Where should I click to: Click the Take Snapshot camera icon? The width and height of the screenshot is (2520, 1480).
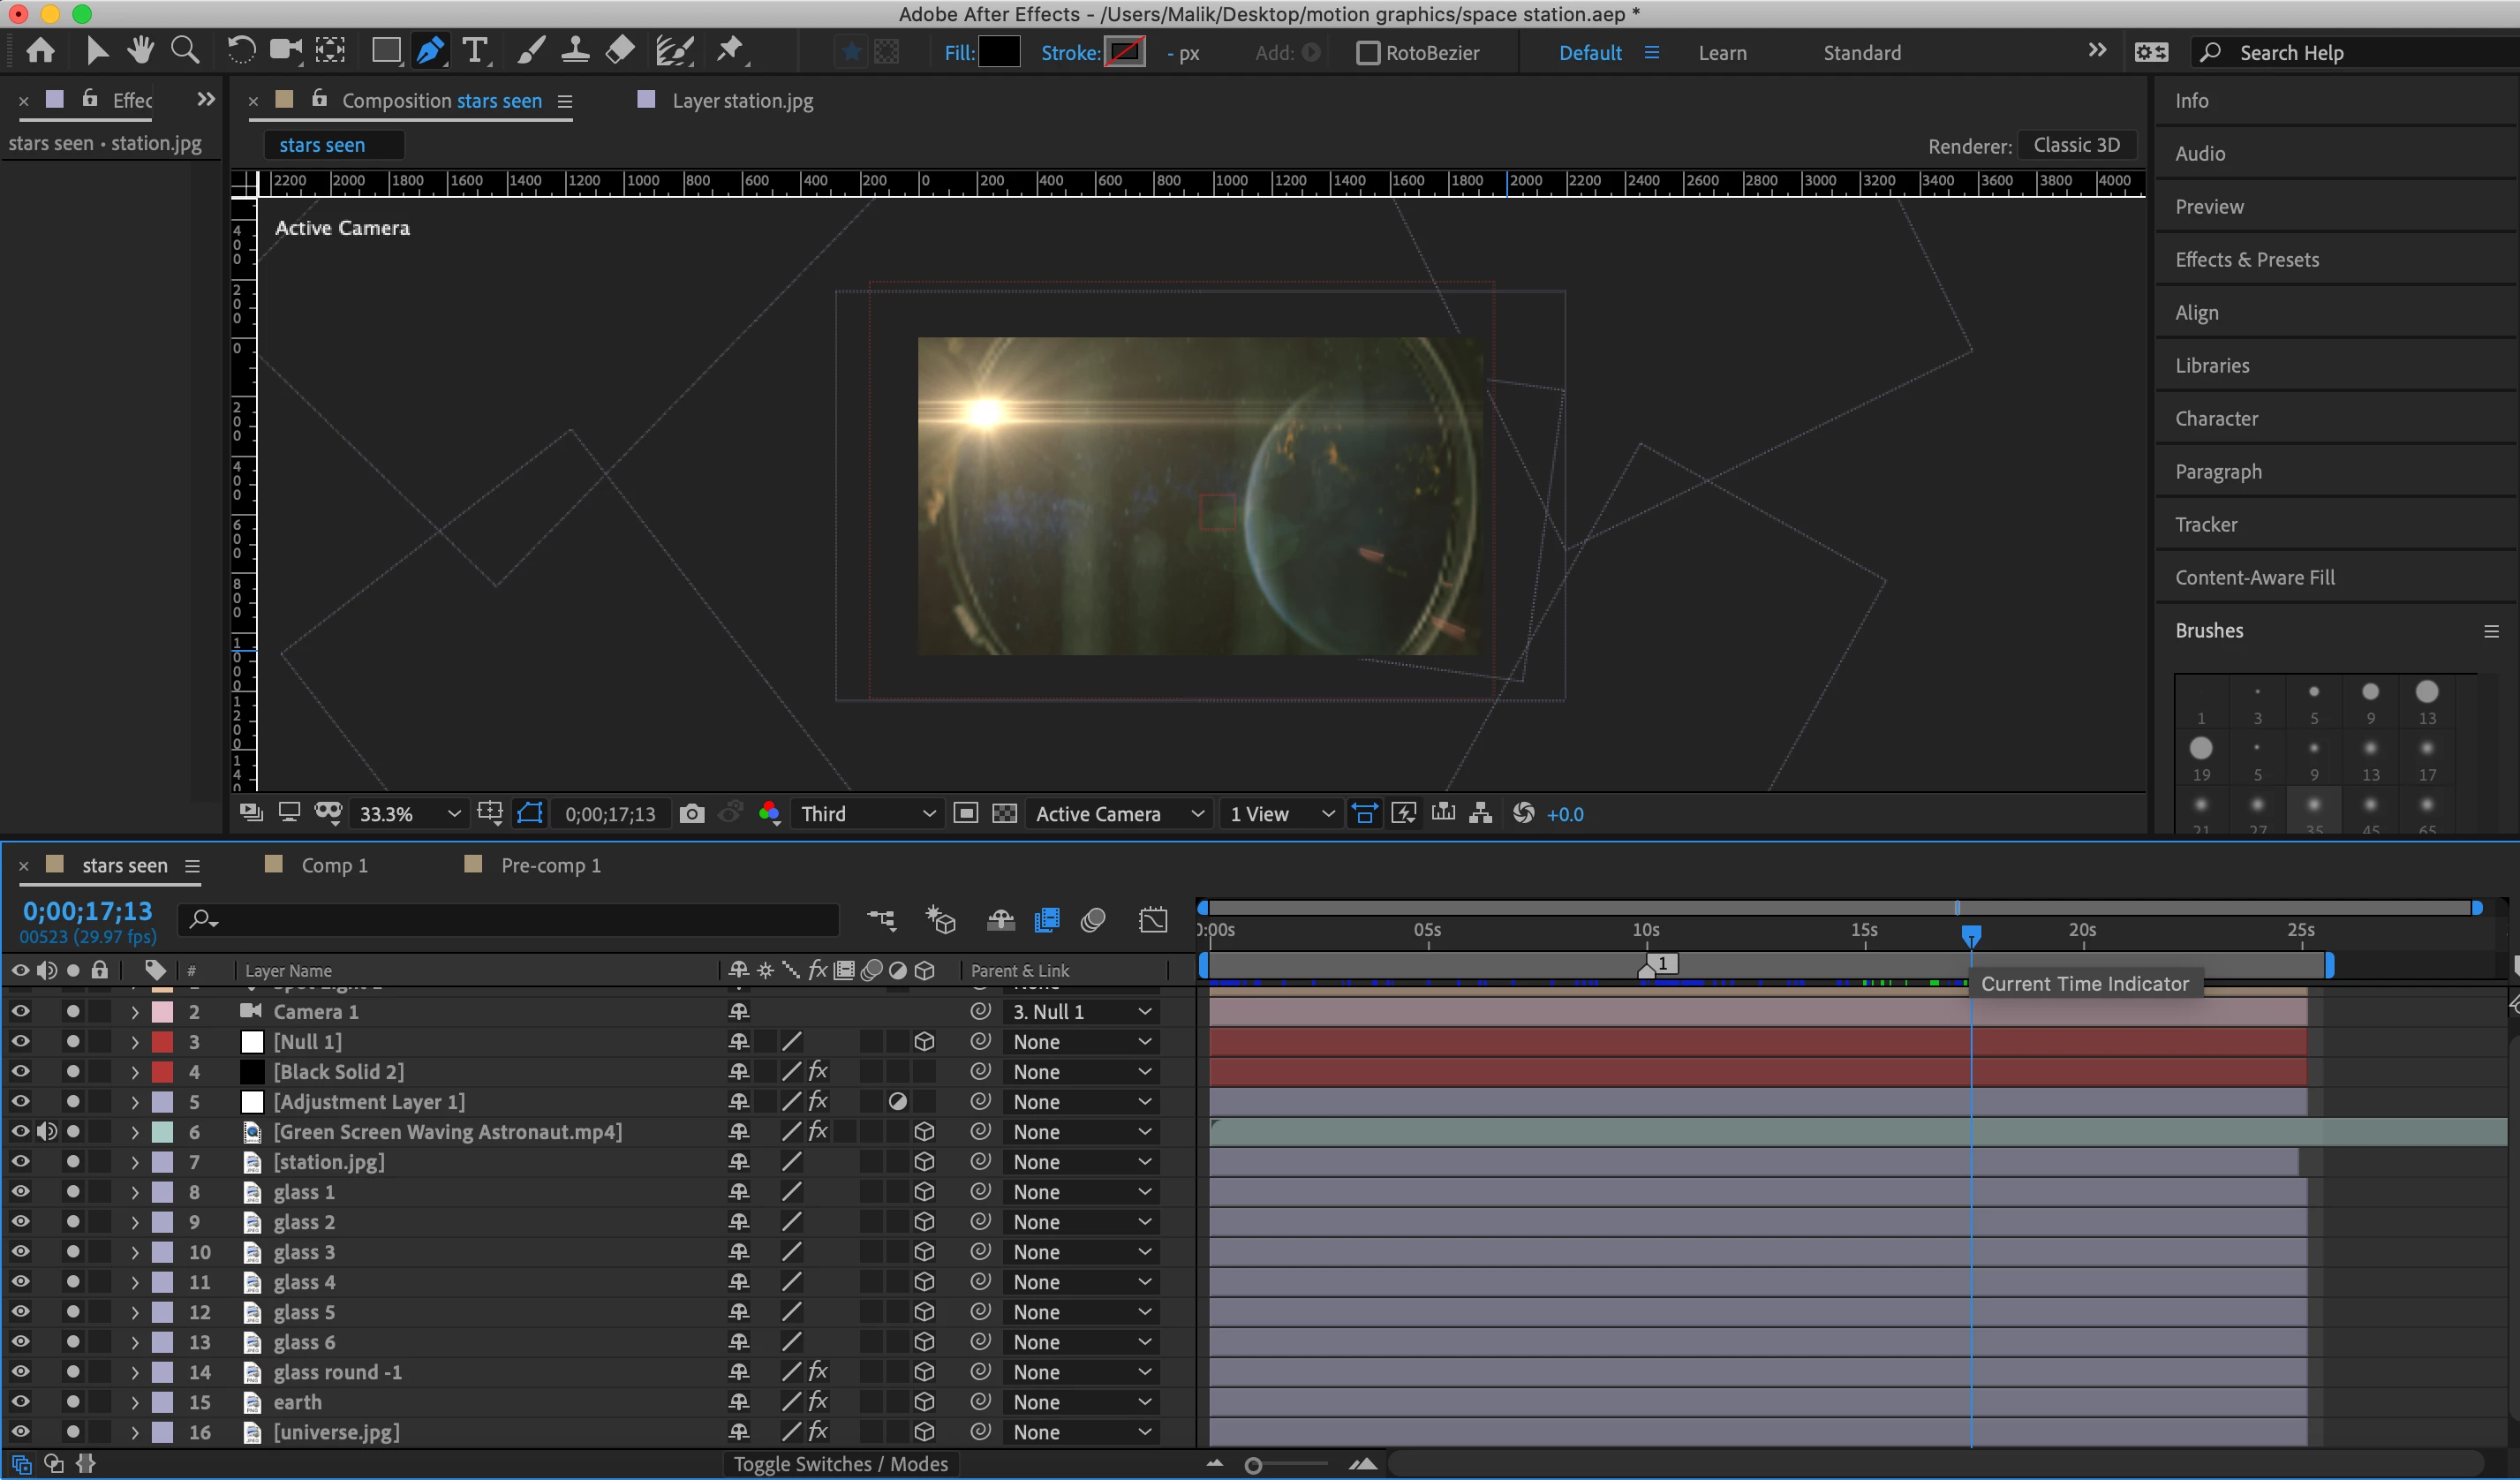692,814
